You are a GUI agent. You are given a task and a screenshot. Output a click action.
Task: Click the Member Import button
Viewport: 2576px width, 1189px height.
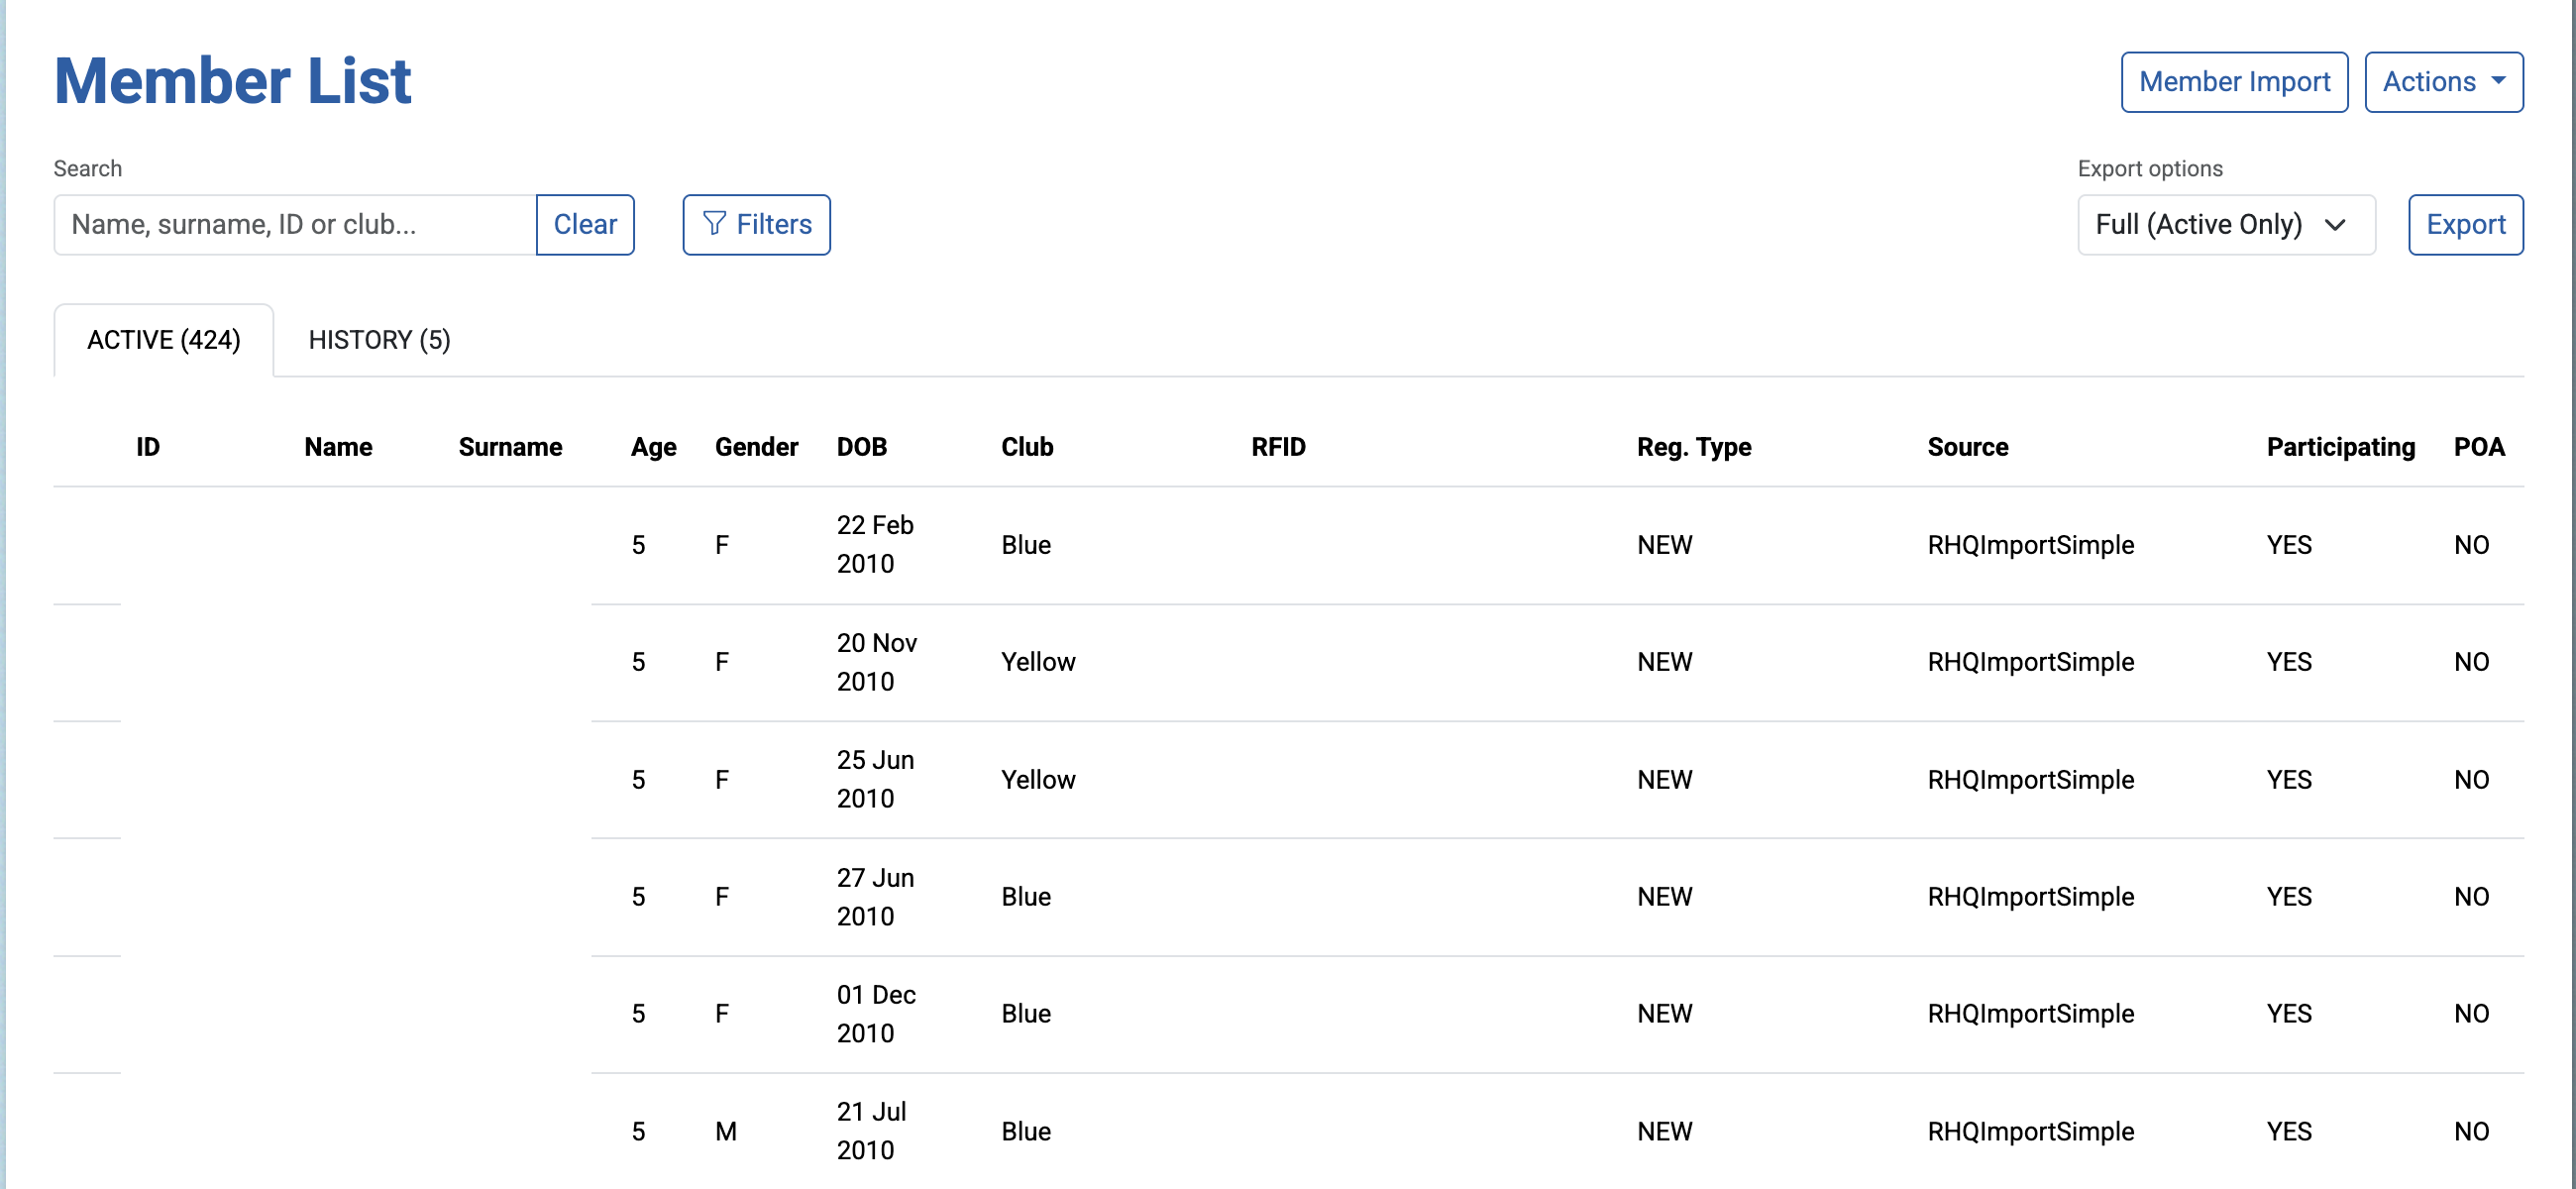[2234, 82]
